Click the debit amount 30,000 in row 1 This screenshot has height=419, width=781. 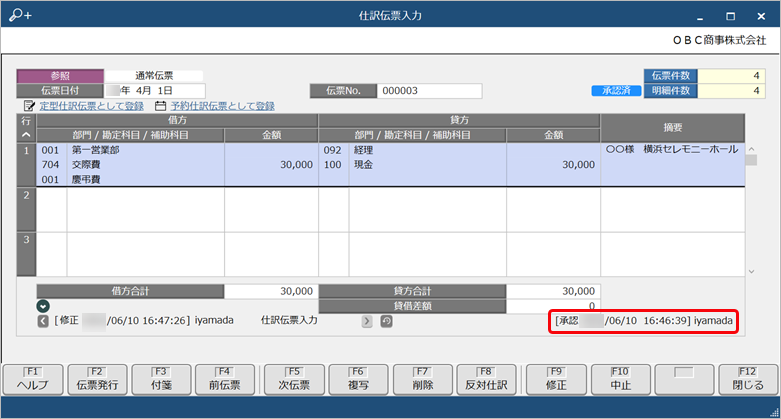[x=296, y=164]
